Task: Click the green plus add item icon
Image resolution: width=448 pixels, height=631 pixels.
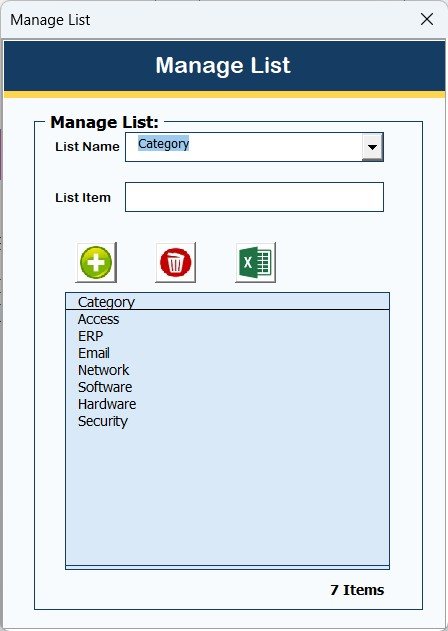Action: pyautogui.click(x=96, y=262)
